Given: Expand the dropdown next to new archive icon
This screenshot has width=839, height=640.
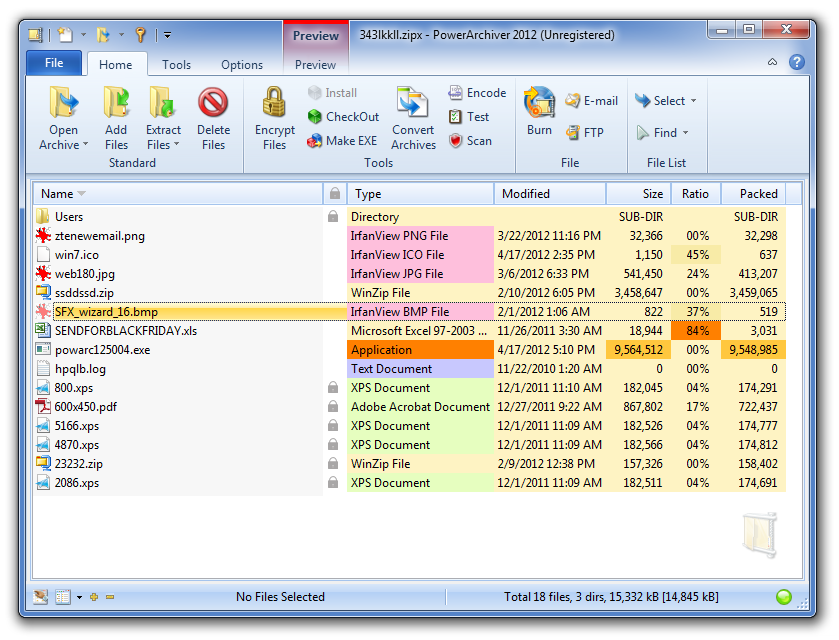Looking at the screenshot, I should [x=83, y=35].
